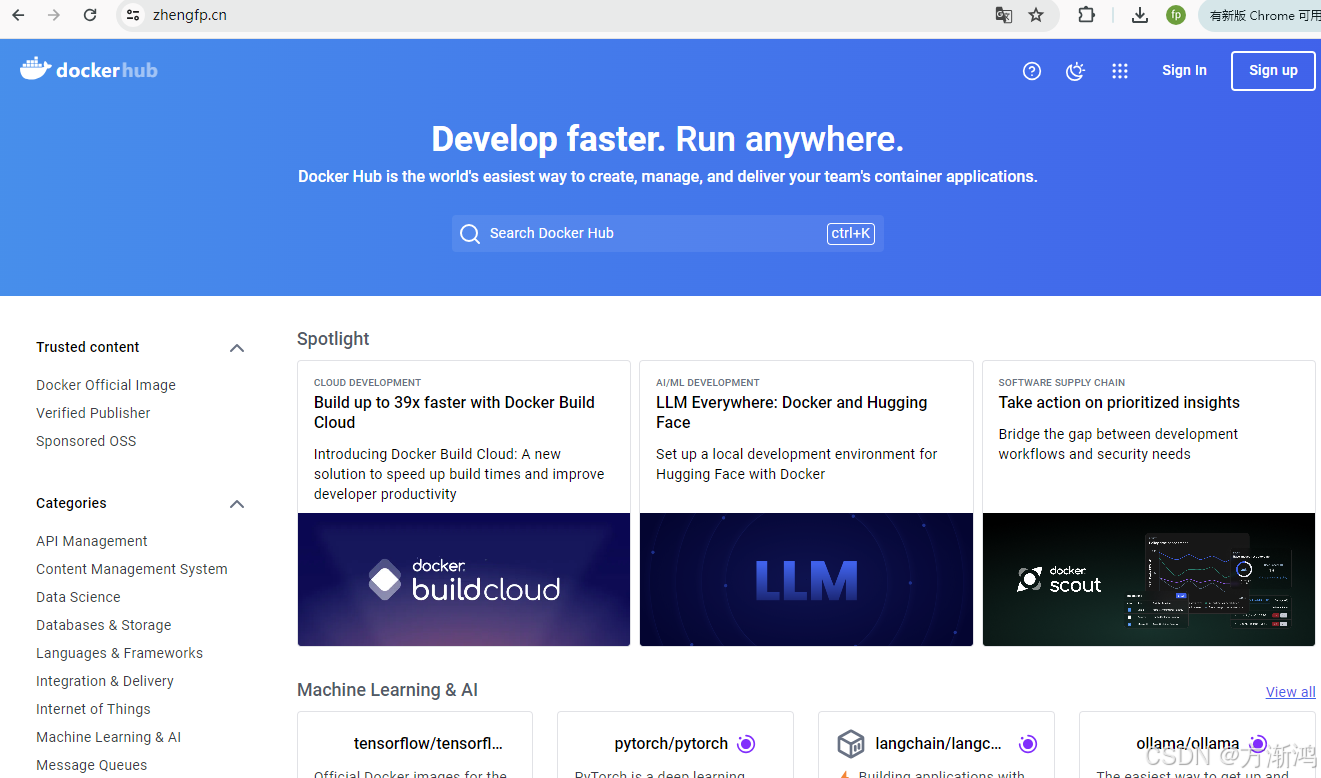This screenshot has height=778, width=1321.
Task: Collapse the Categories section
Action: click(237, 504)
